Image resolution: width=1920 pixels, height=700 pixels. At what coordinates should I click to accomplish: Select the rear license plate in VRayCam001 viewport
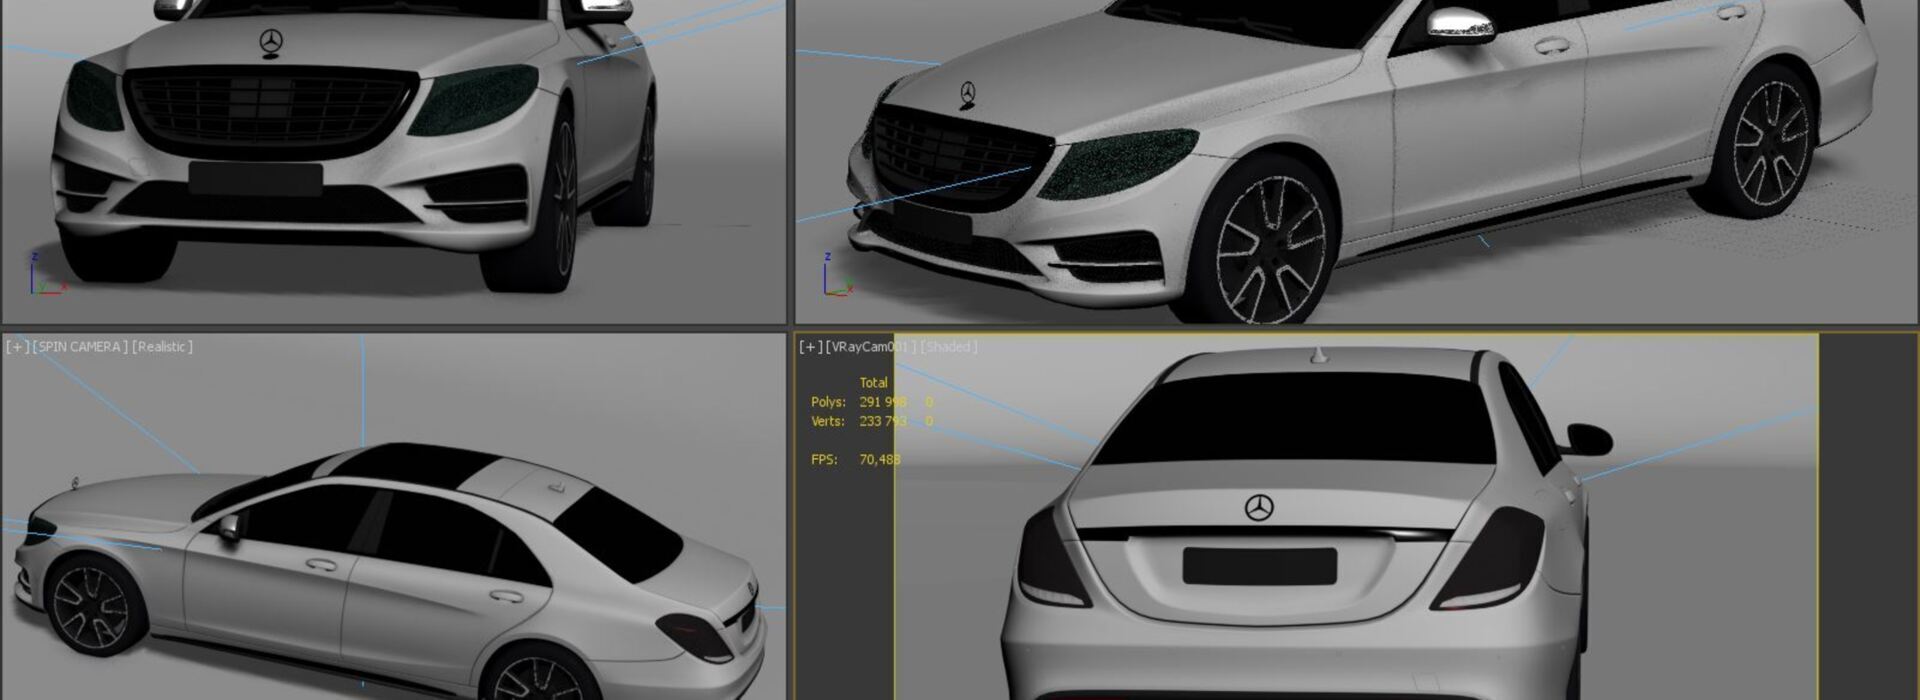(x=1260, y=566)
